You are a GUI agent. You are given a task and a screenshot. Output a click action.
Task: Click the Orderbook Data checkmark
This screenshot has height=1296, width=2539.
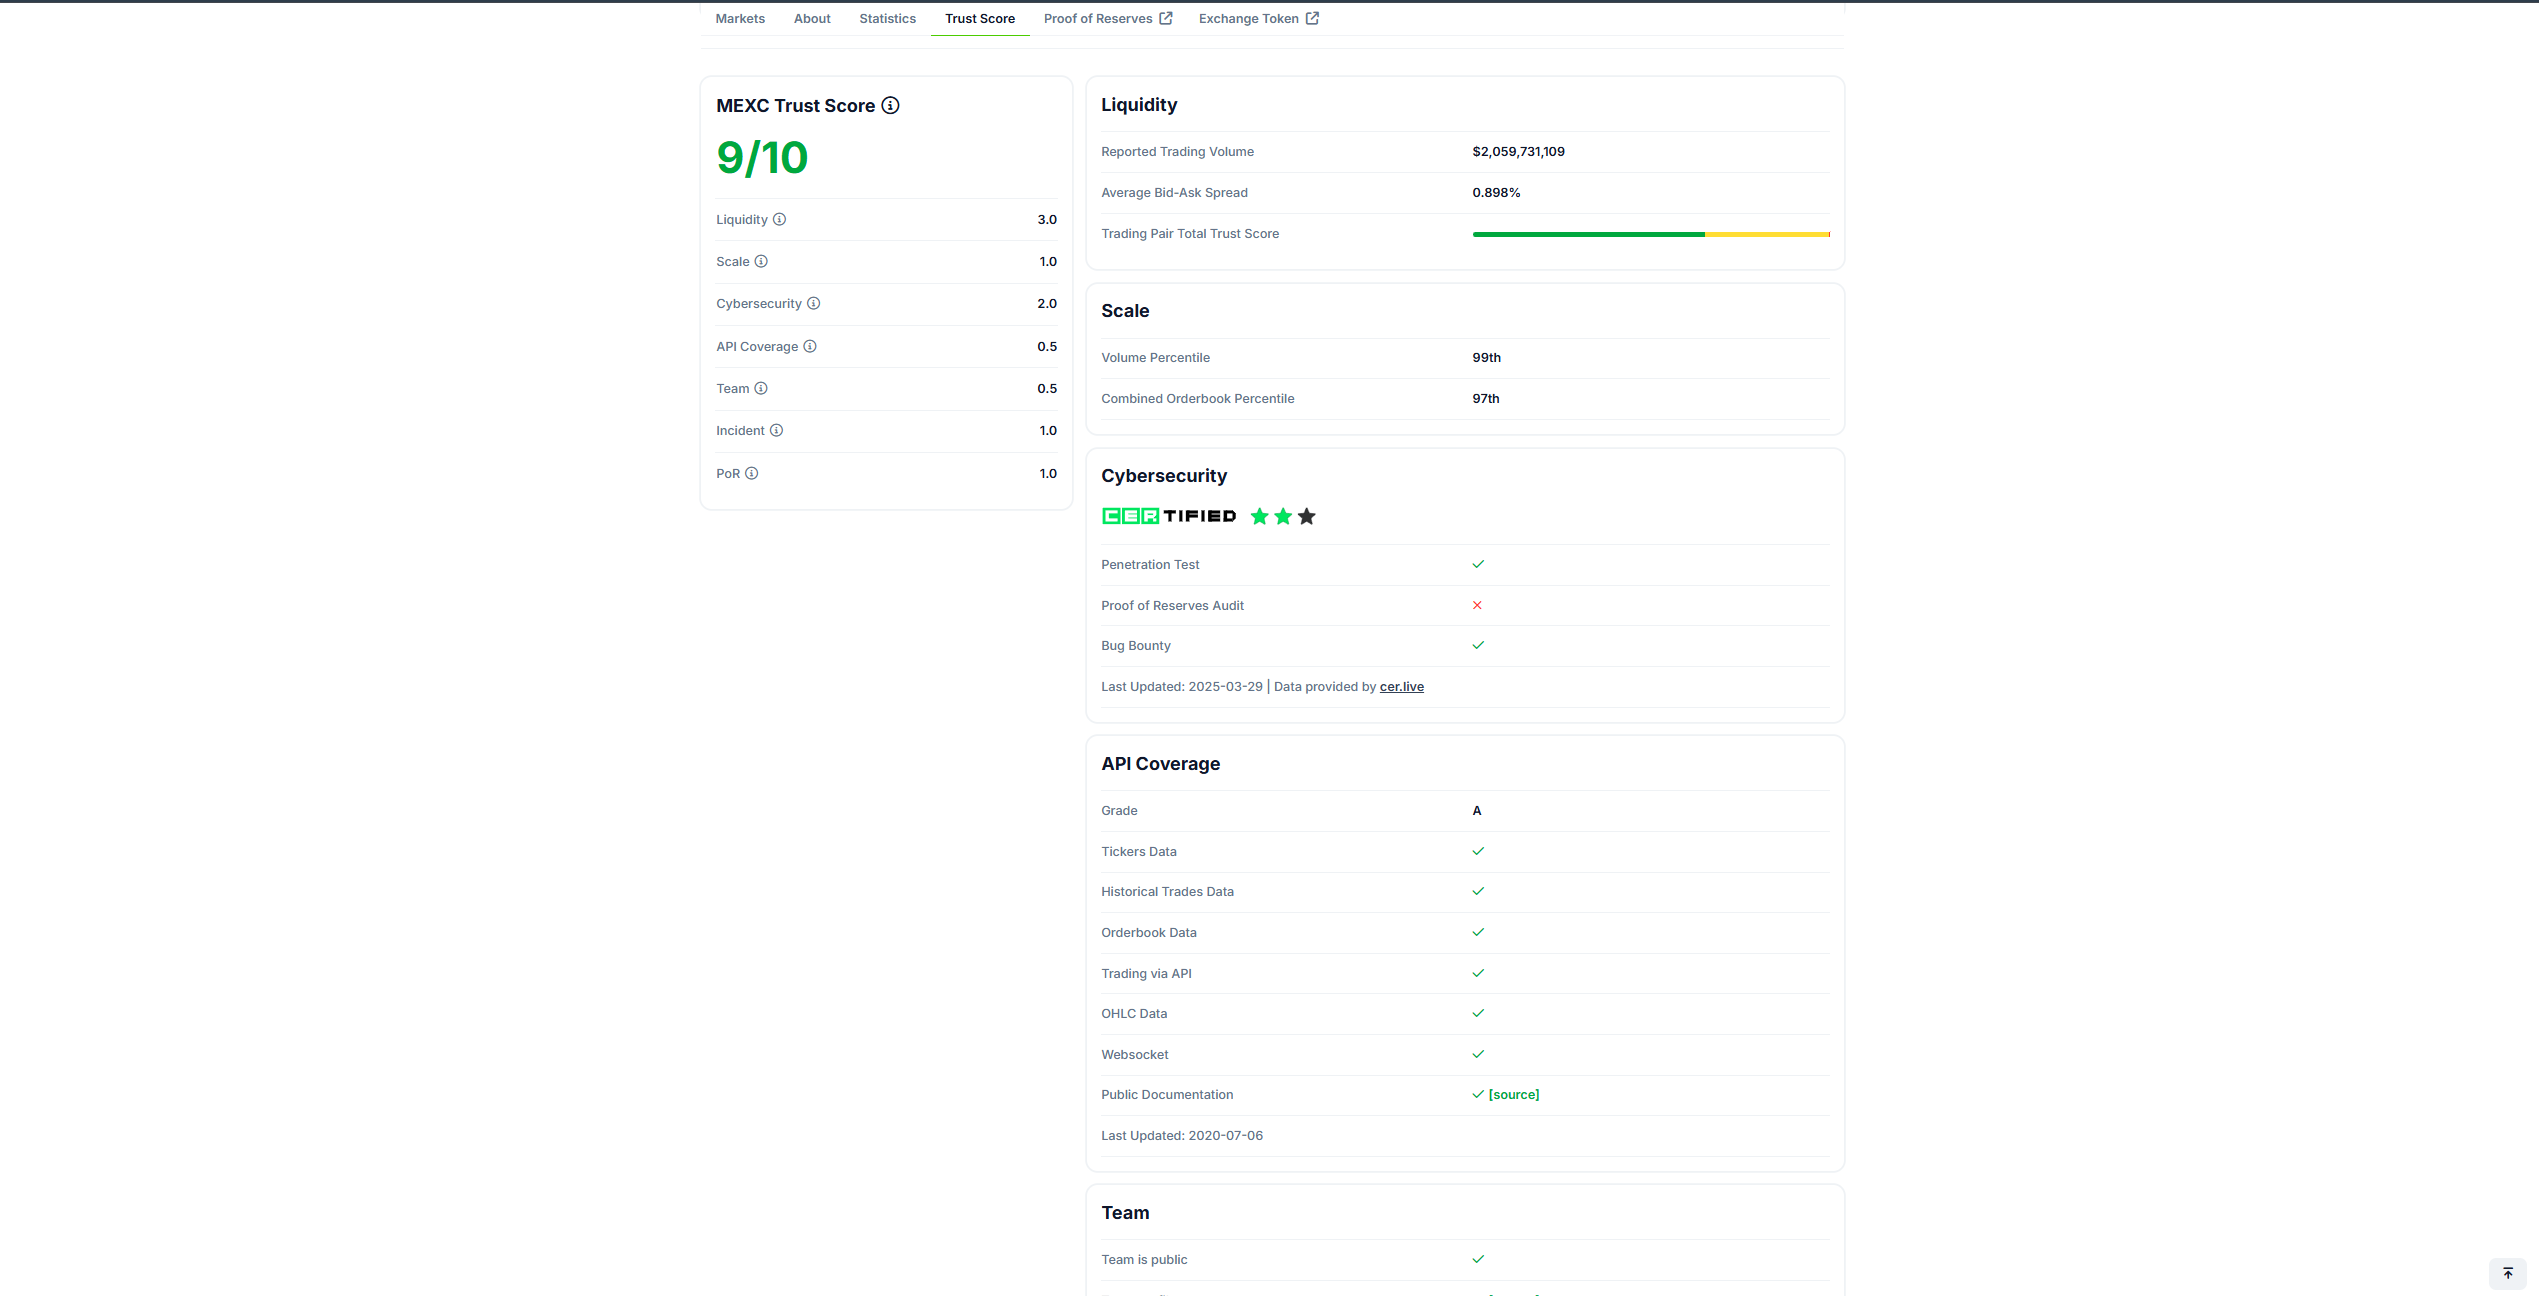(x=1478, y=932)
